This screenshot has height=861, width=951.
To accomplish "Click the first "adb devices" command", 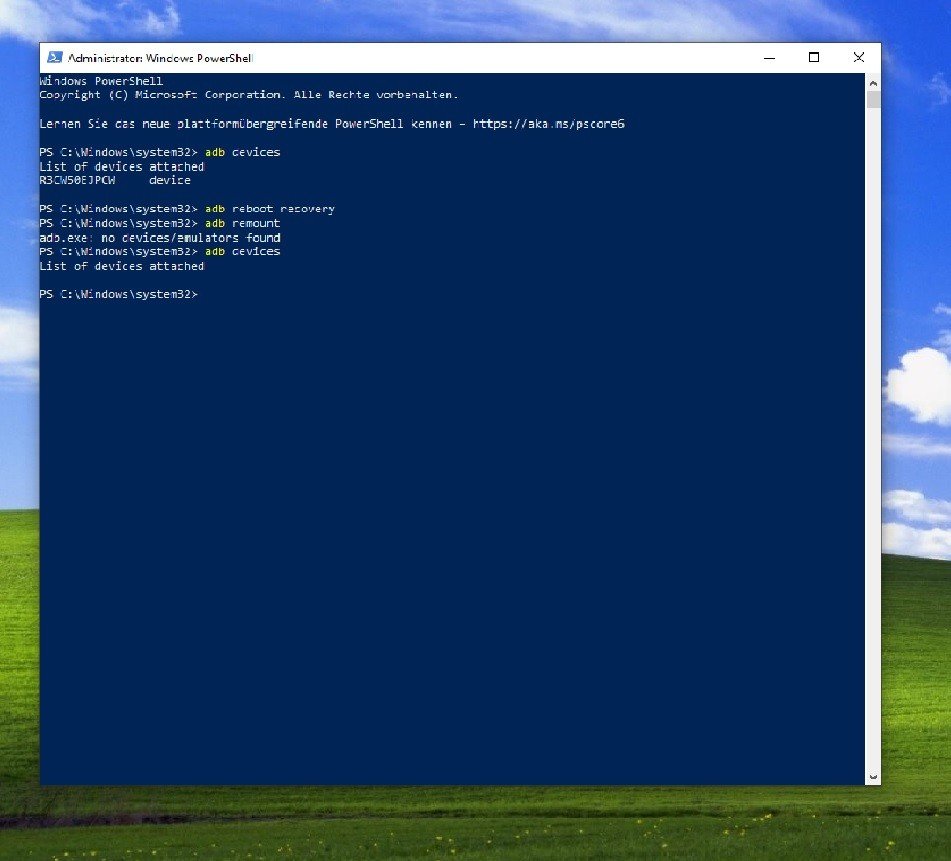I will [242, 152].
